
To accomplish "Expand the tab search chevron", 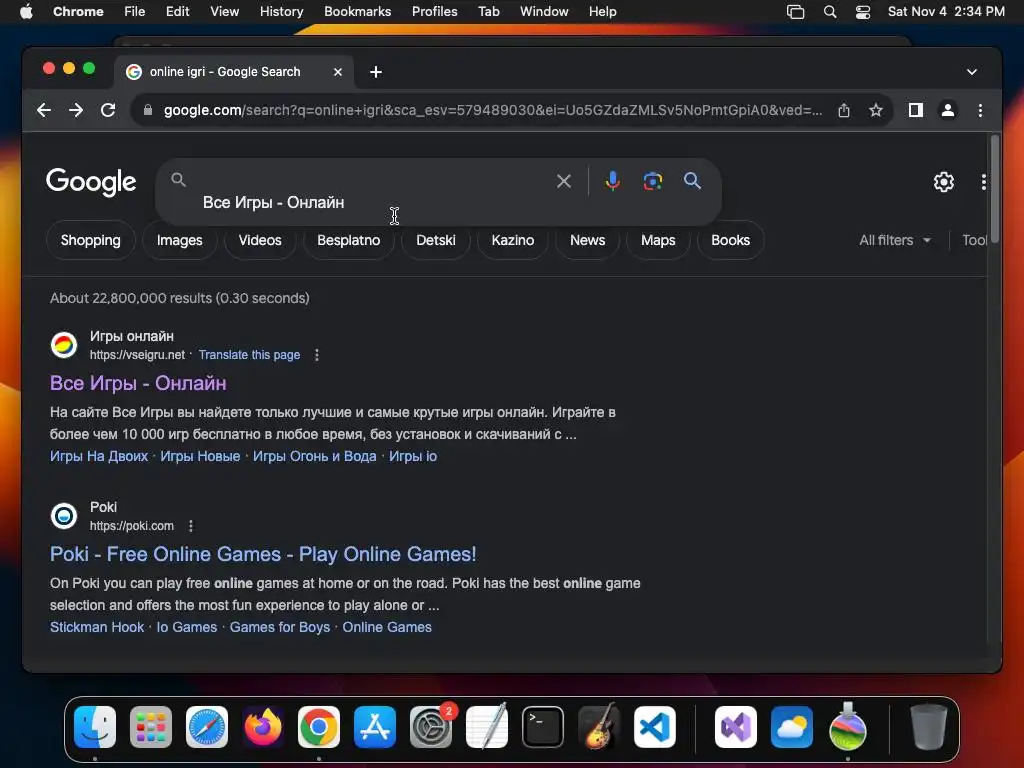I will [972, 72].
